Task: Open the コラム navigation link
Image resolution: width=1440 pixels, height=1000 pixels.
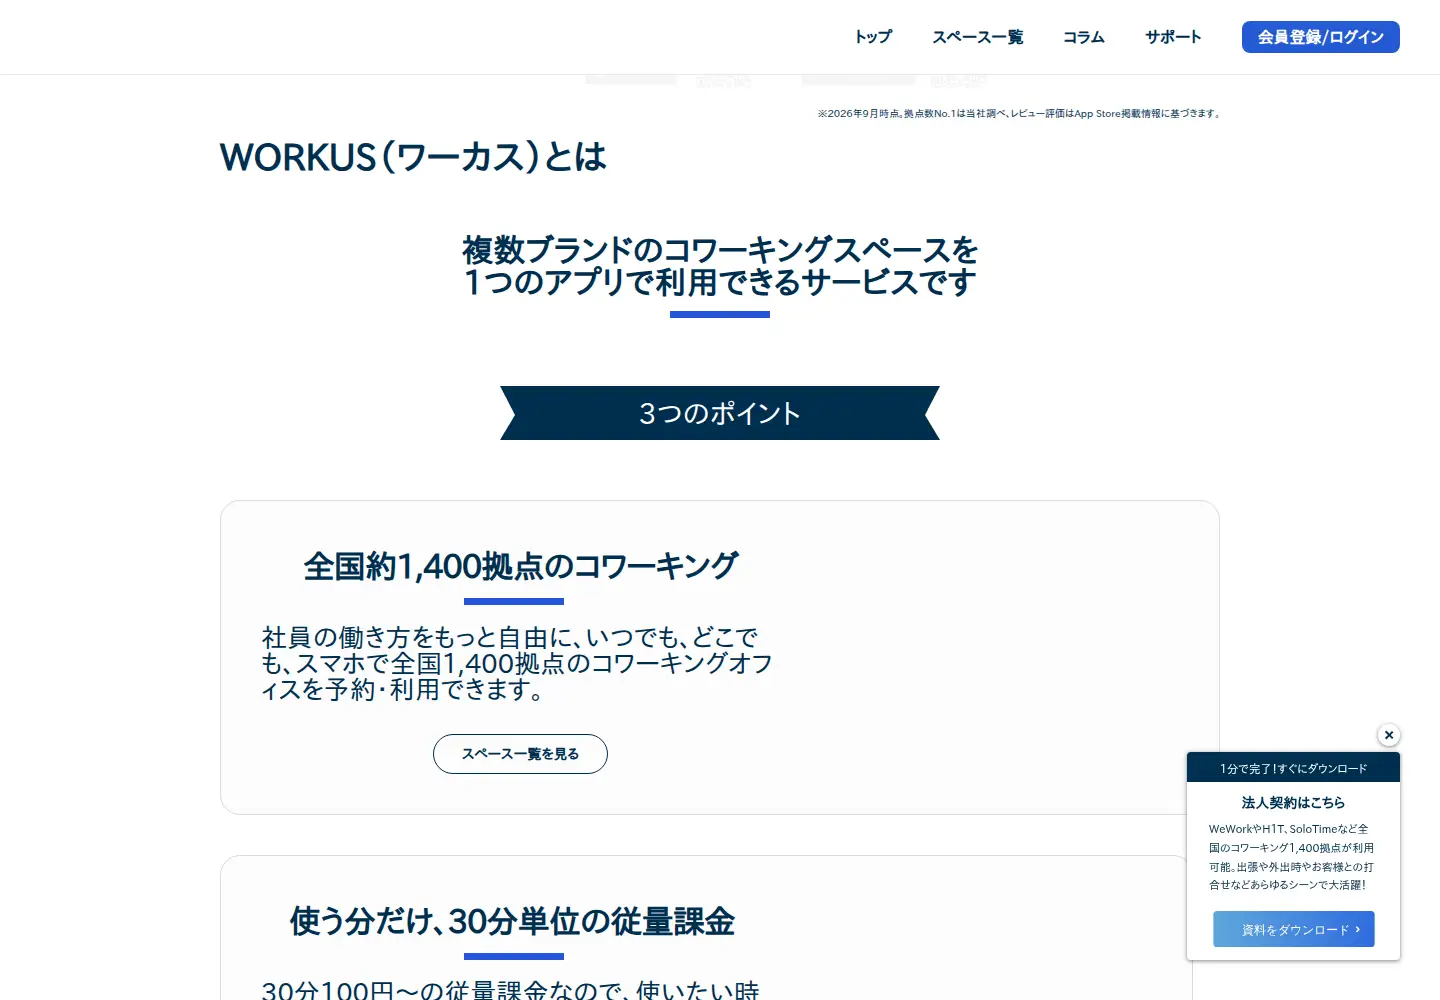Action: 1084,37
